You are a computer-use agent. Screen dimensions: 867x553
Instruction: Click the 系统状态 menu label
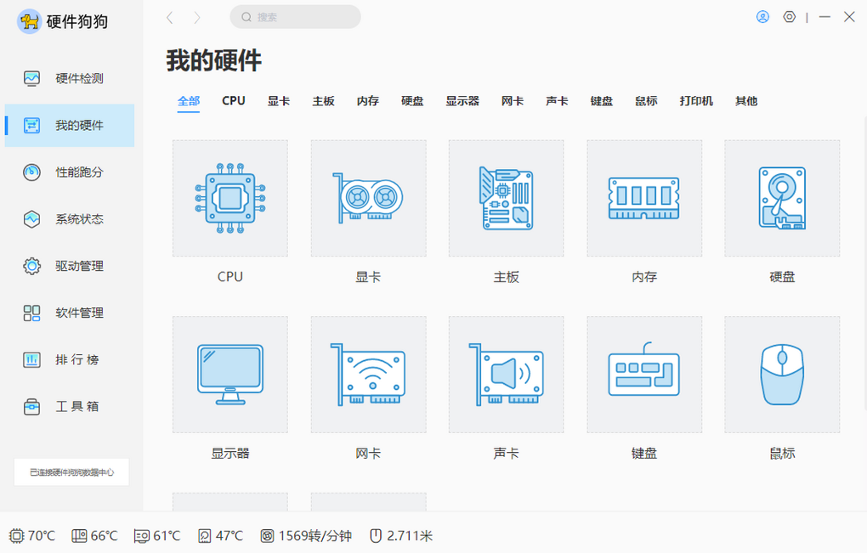point(79,219)
